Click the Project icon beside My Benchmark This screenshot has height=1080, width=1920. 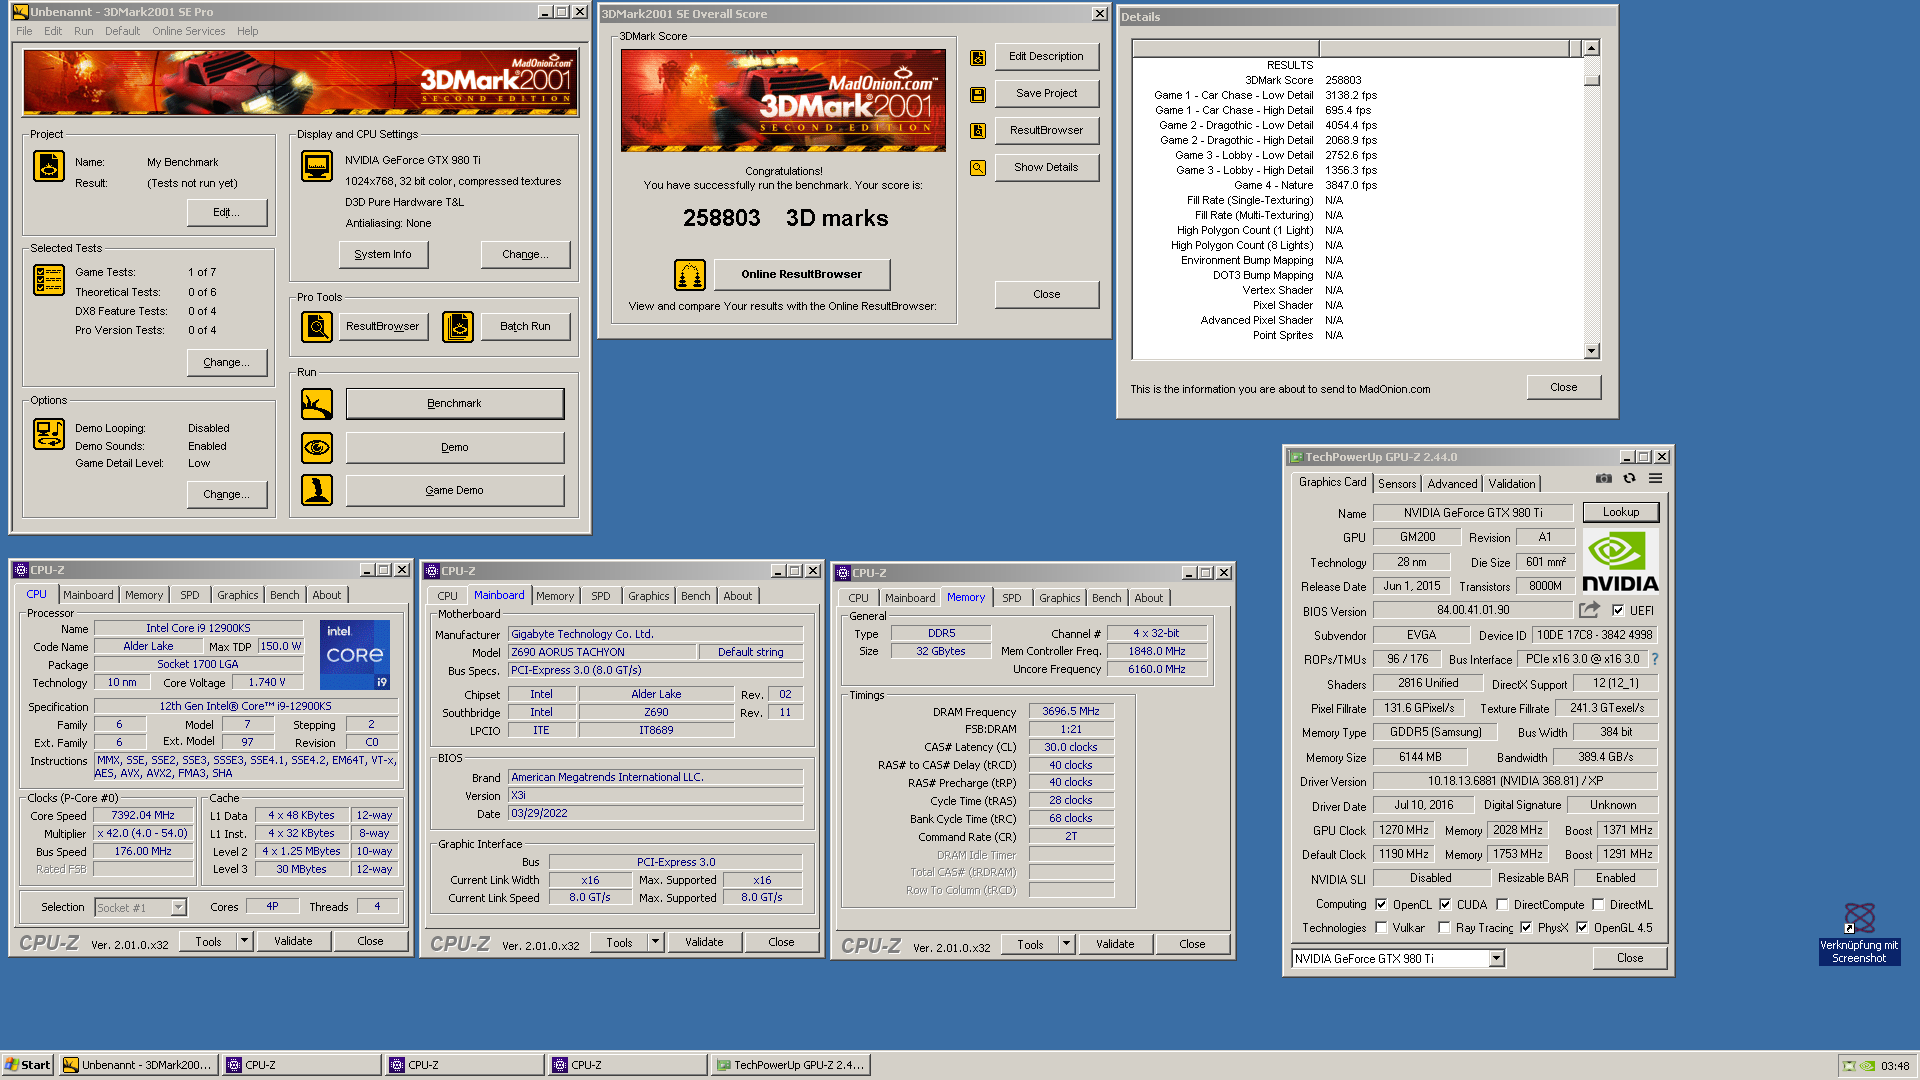49,166
